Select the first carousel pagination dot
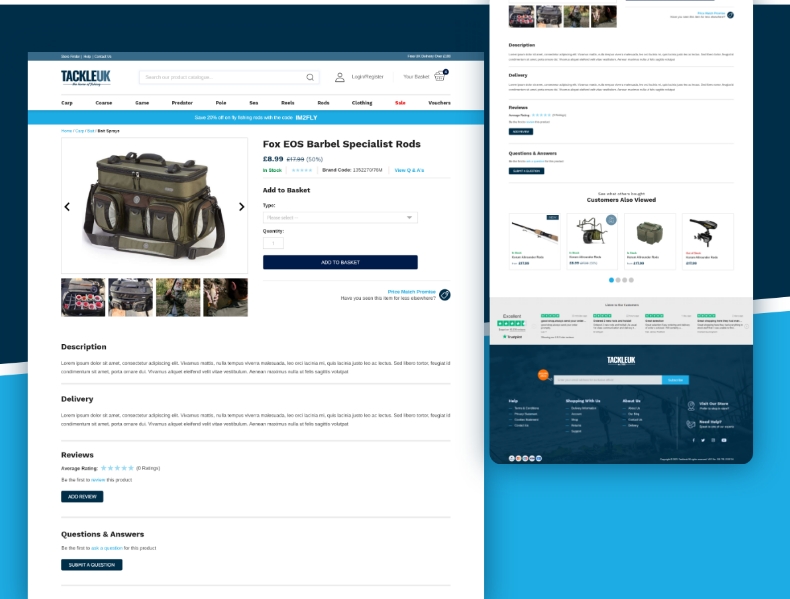790x599 pixels. [x=611, y=280]
